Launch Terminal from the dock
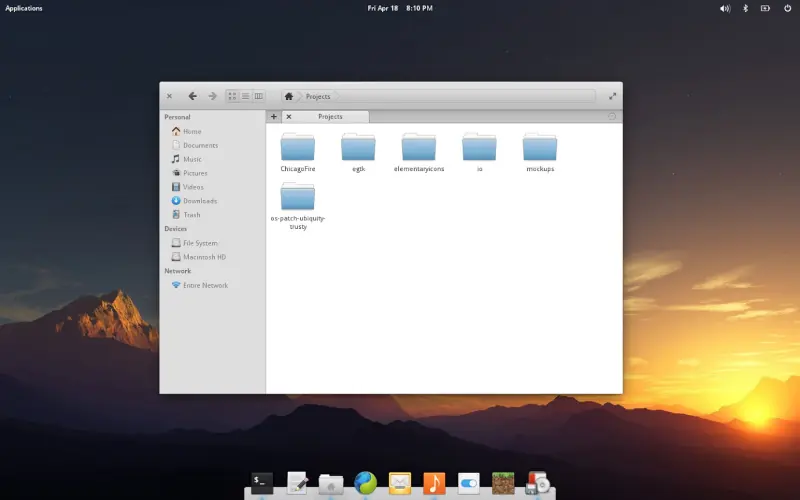Image resolution: width=800 pixels, height=500 pixels. pyautogui.click(x=262, y=483)
